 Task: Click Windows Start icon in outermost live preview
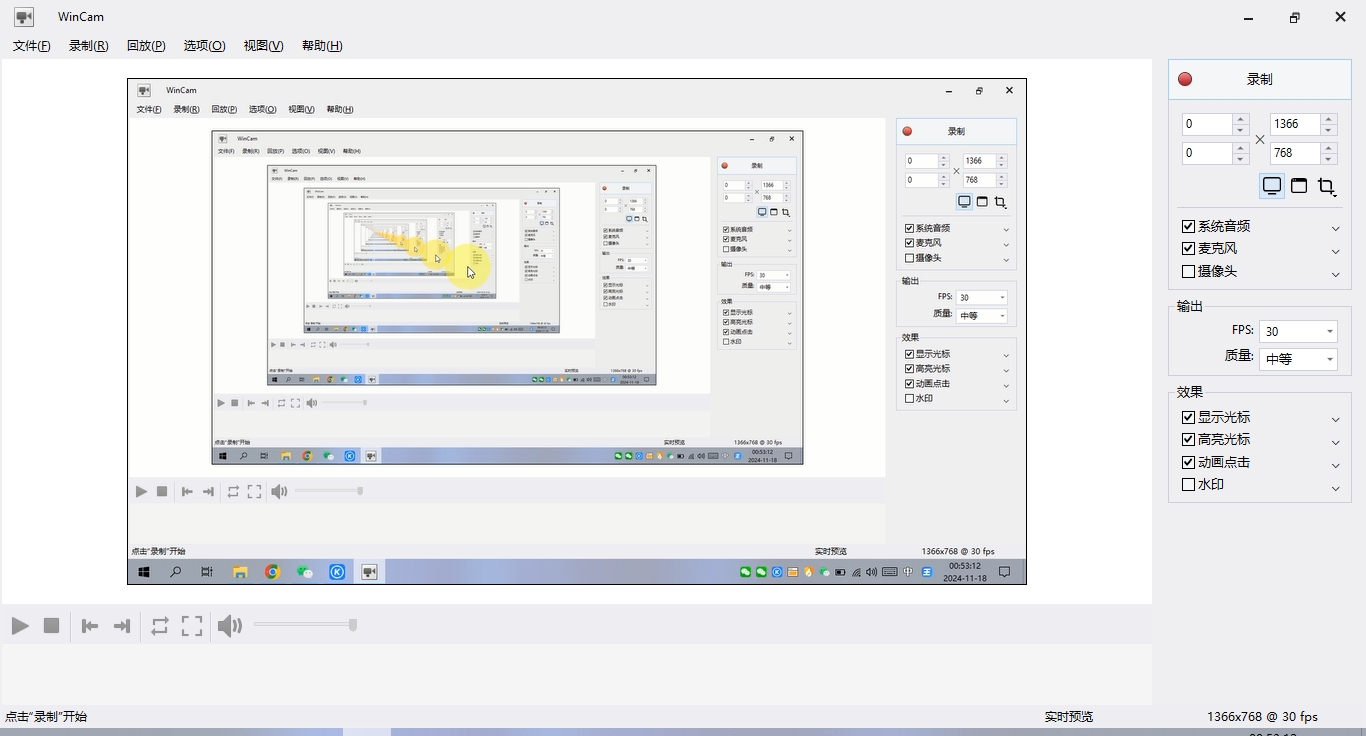(144, 572)
